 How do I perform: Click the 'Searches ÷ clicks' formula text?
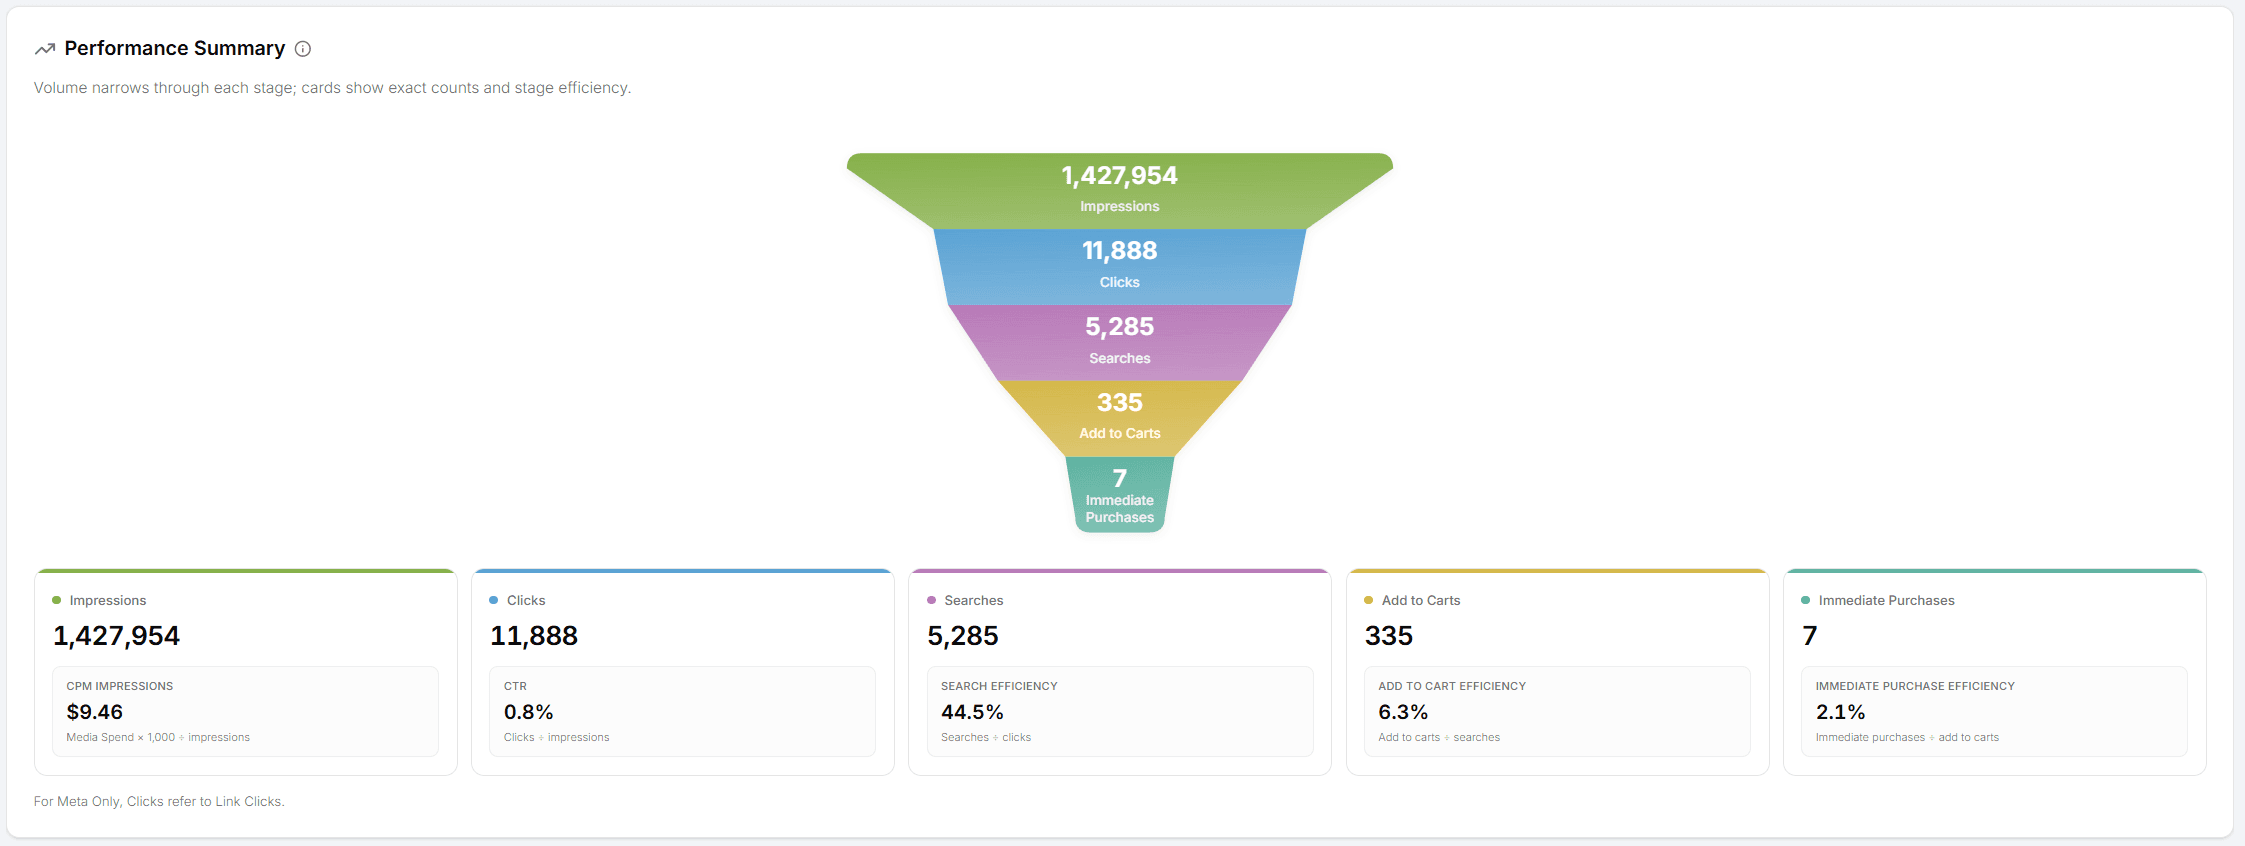[986, 738]
